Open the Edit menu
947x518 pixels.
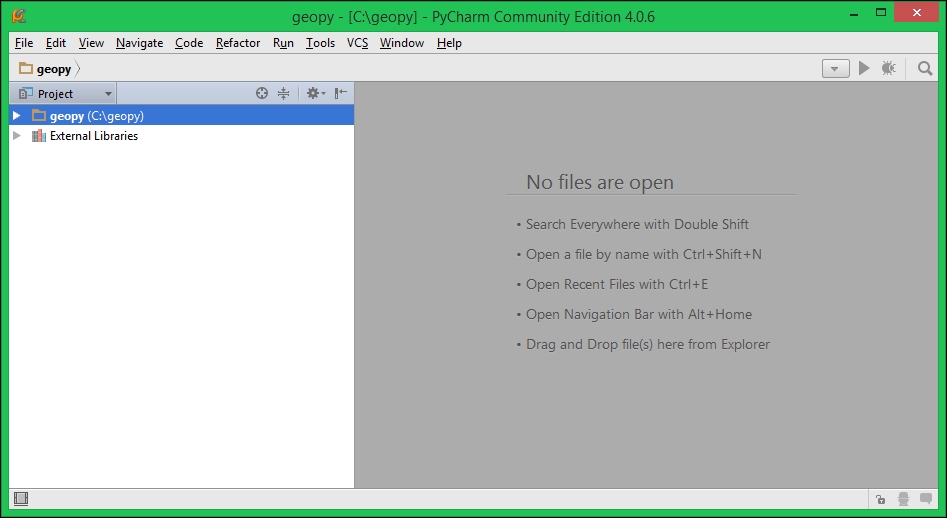point(56,43)
